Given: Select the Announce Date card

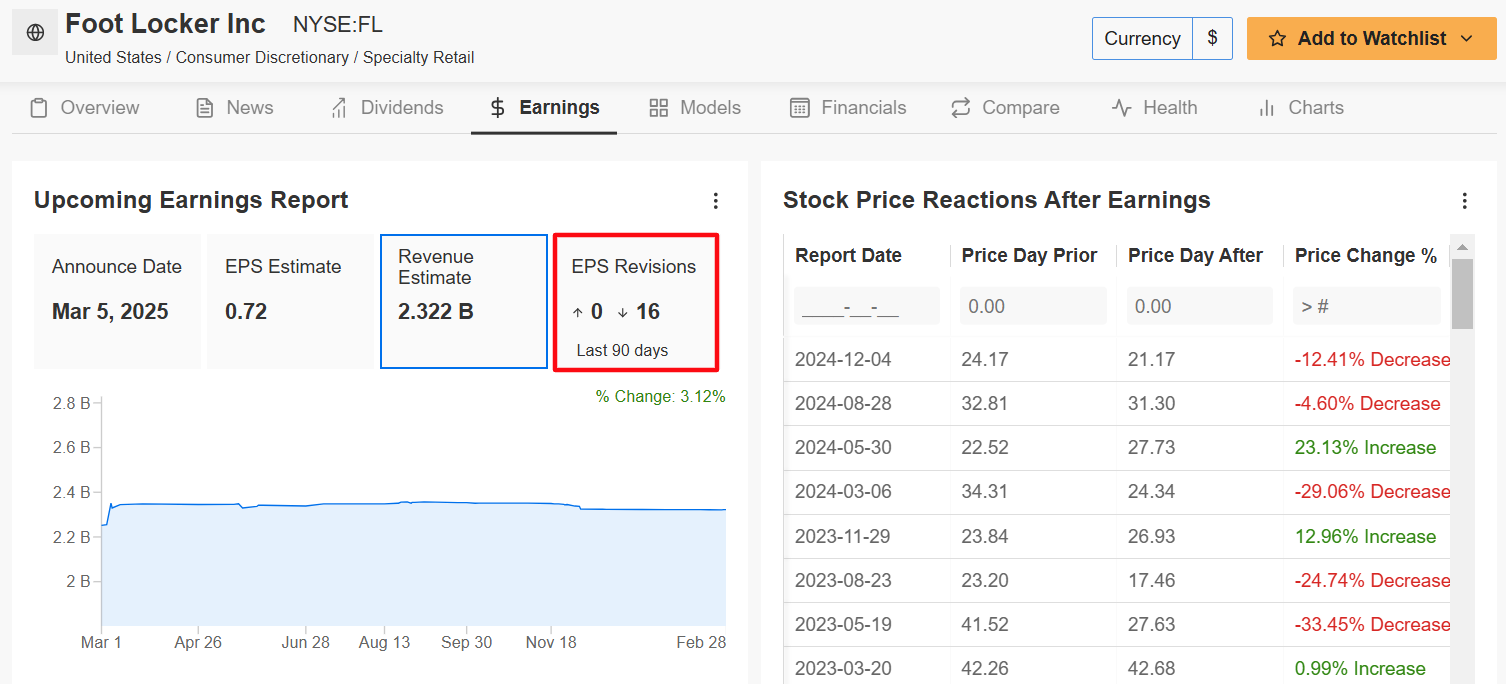Looking at the screenshot, I should click(x=117, y=302).
